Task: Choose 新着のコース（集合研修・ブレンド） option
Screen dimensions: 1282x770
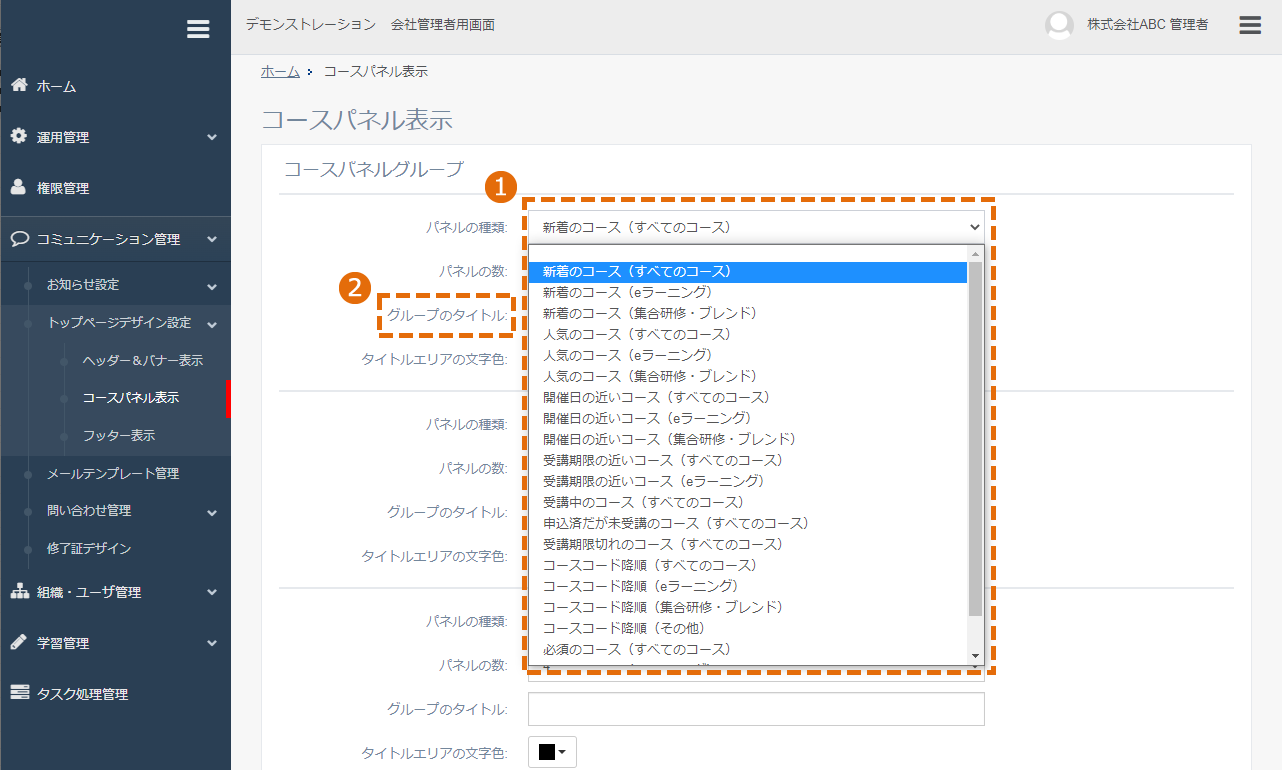Action: [748, 313]
